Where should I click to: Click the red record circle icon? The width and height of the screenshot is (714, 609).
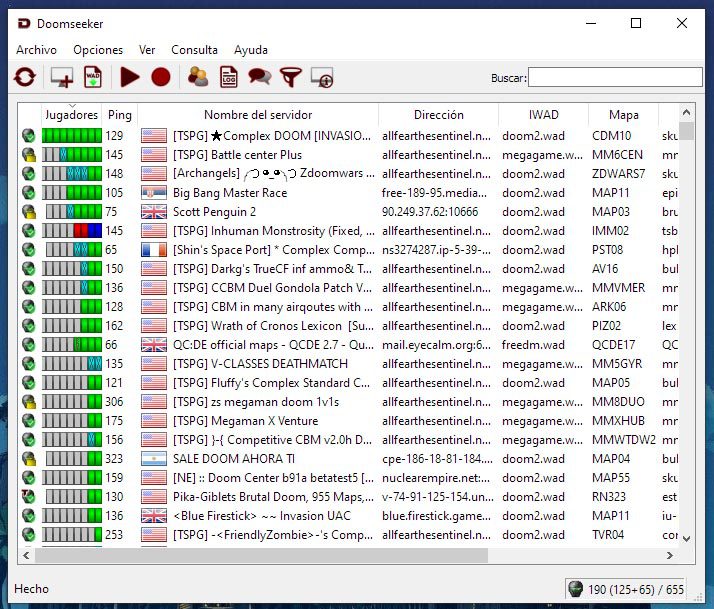pos(161,77)
